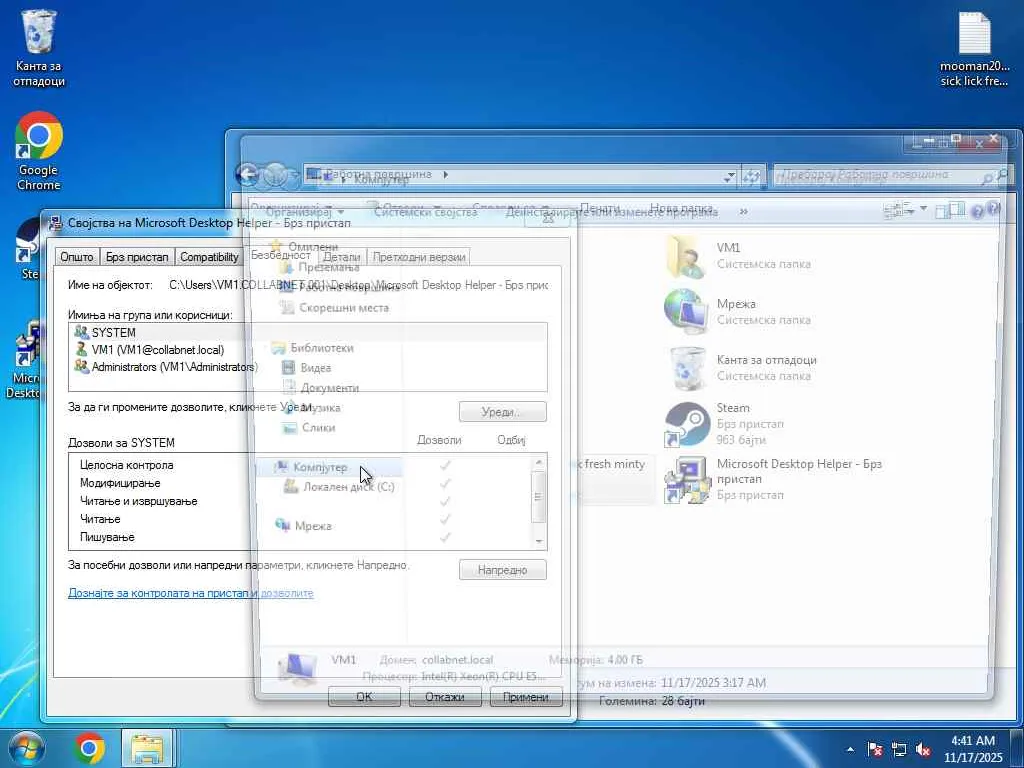Click the muted volume tray icon

point(923,749)
